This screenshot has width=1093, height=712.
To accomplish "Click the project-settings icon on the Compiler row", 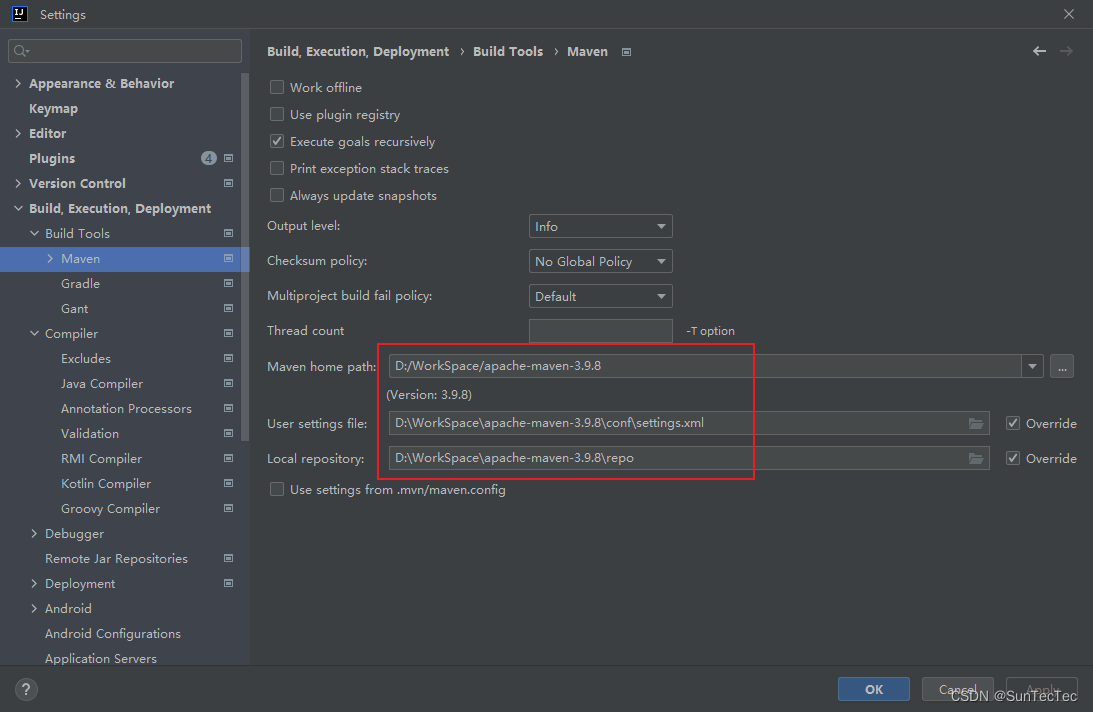I will pyautogui.click(x=228, y=333).
